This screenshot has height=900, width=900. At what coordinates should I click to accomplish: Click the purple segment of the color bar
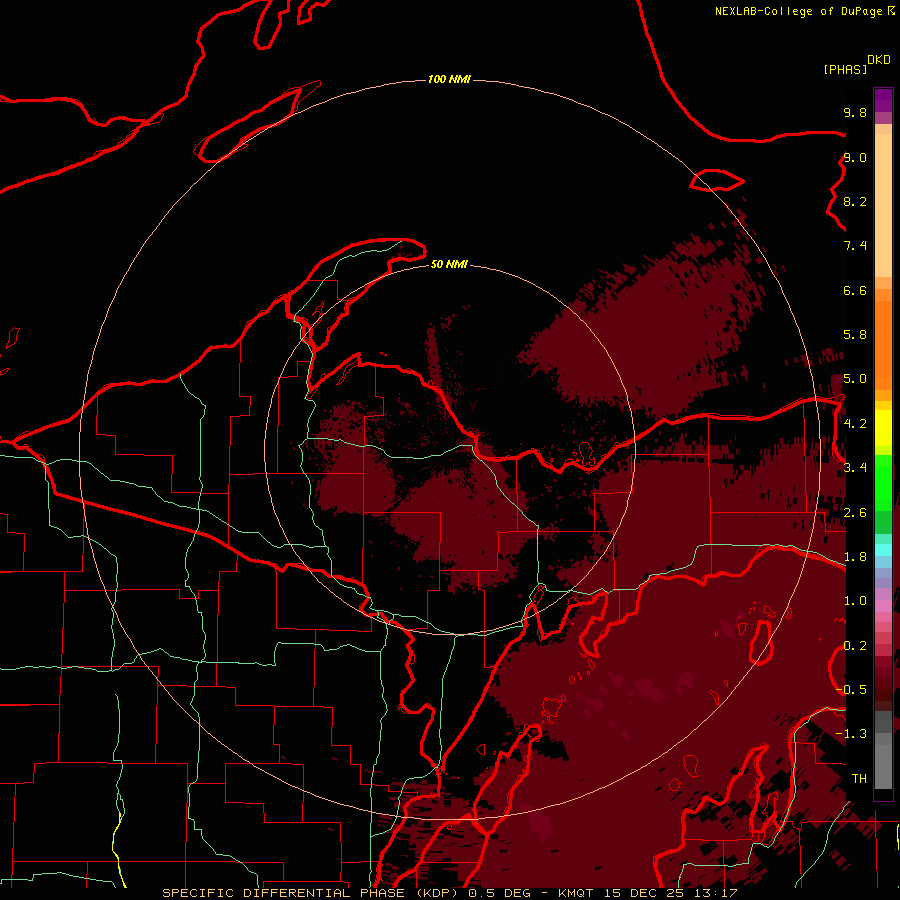pos(883,101)
